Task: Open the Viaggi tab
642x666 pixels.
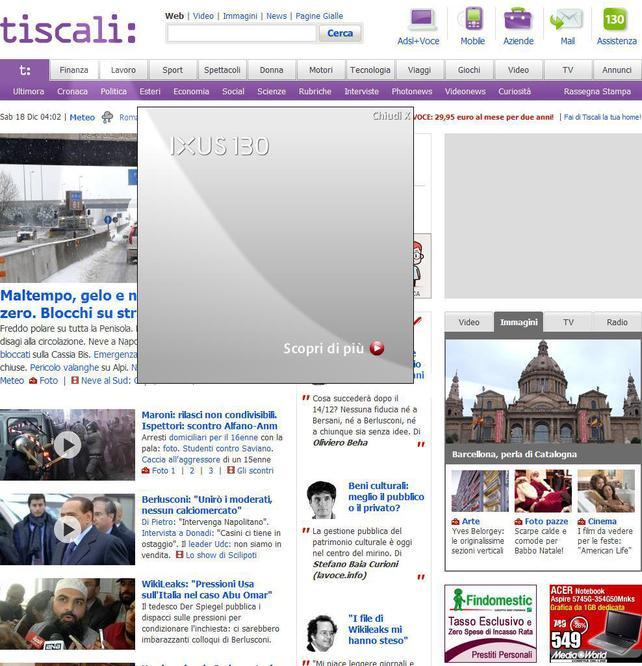Action: coord(419,70)
